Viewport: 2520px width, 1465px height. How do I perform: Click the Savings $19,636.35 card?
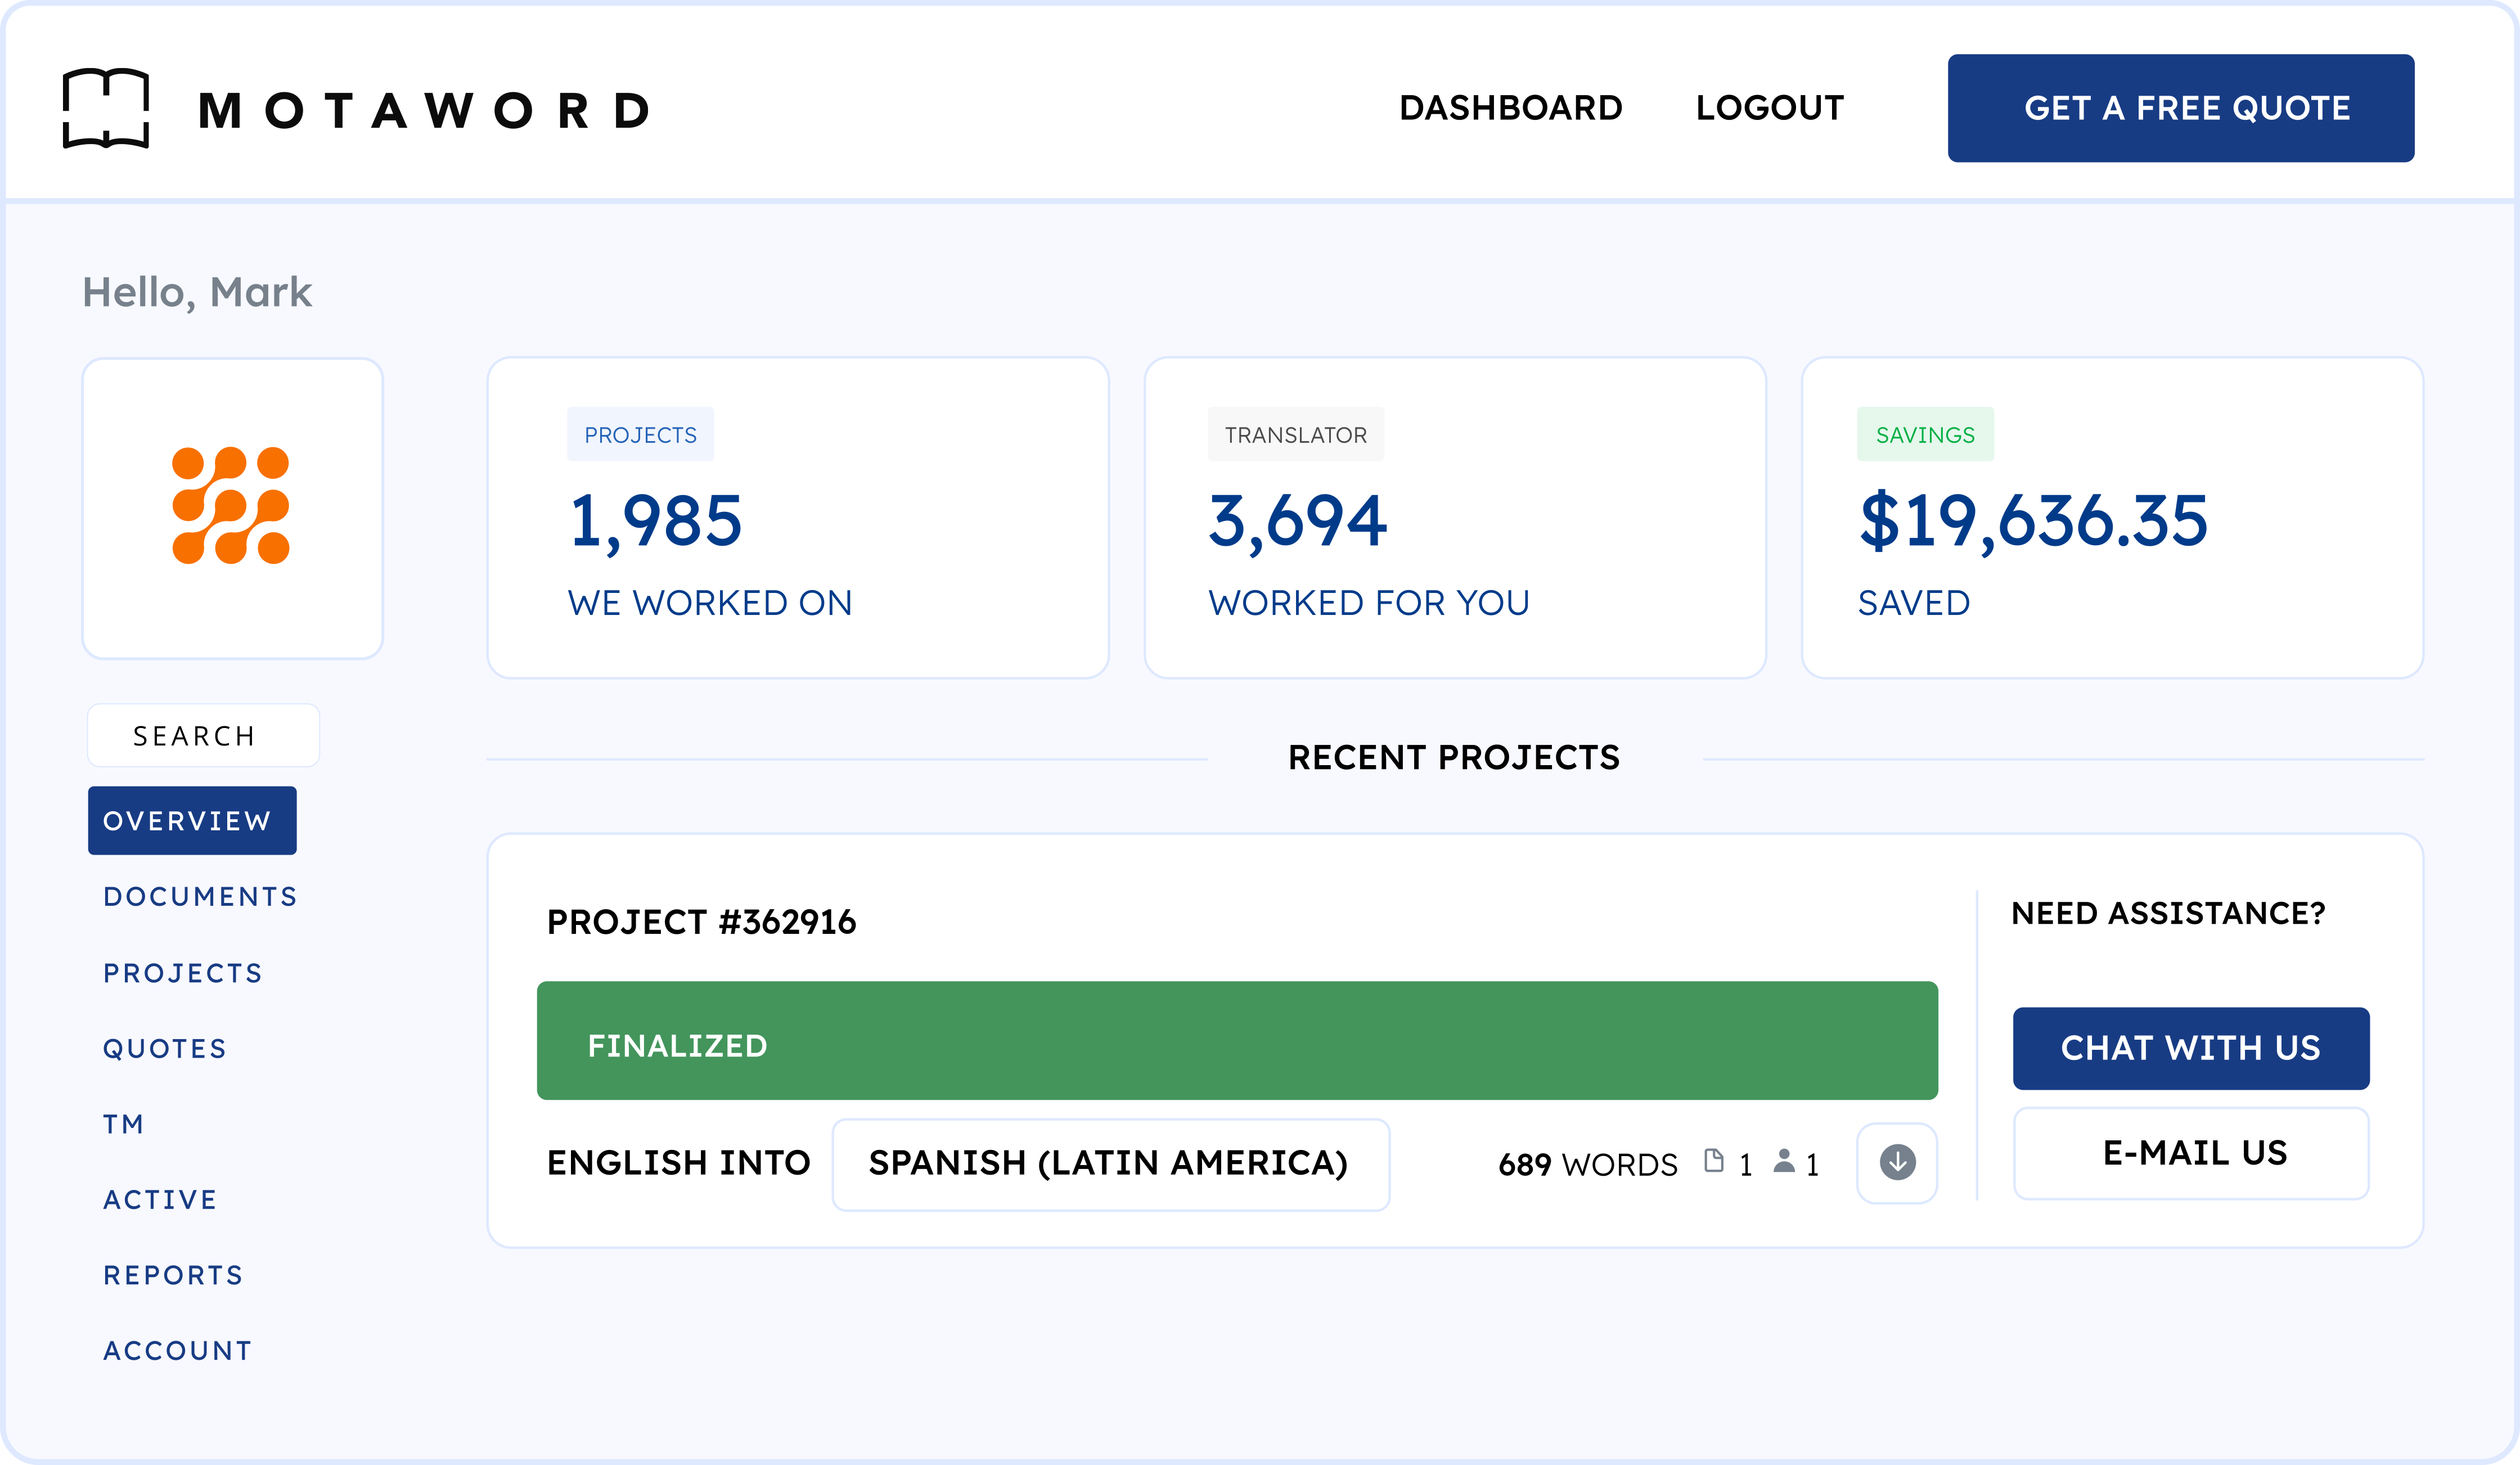2112,518
